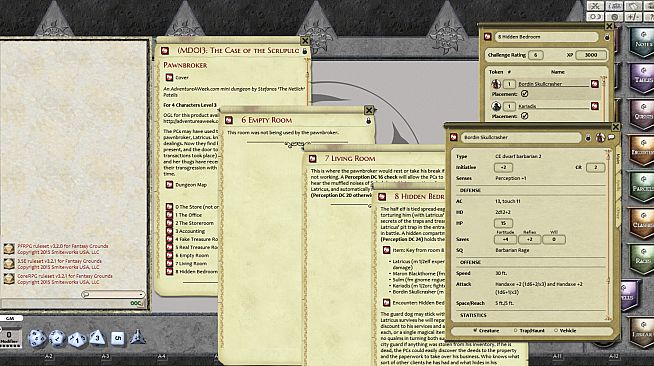Toggle placement check for Kariadis
The width and height of the screenshot is (654, 366).
[525, 116]
